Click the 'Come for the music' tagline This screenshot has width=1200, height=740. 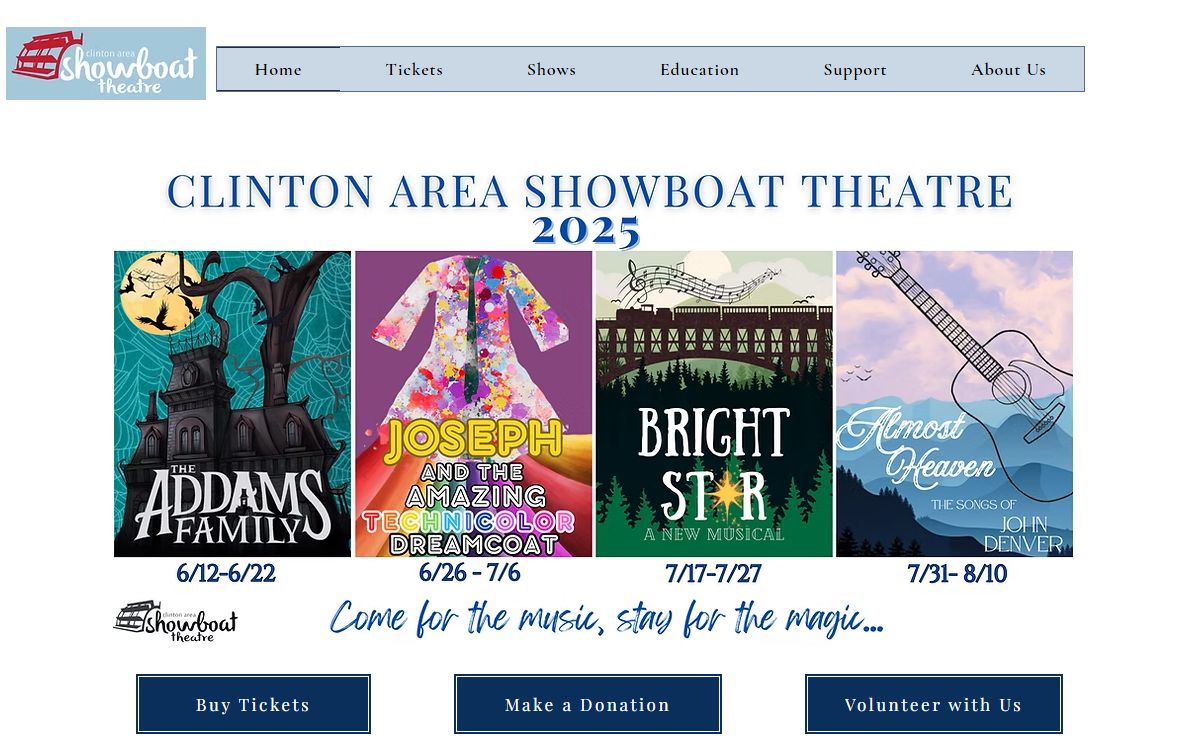click(607, 617)
